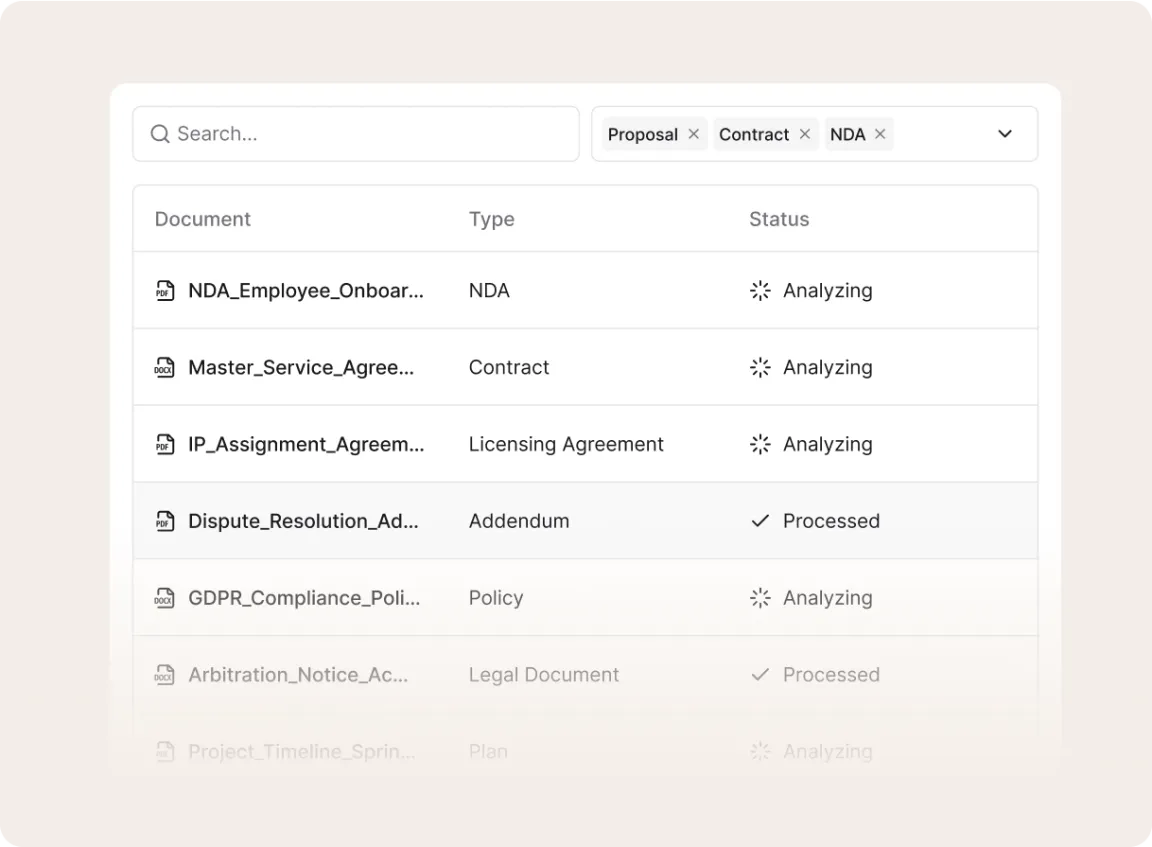Click the magnifying glass search icon
This screenshot has height=847, width=1152.
159,133
